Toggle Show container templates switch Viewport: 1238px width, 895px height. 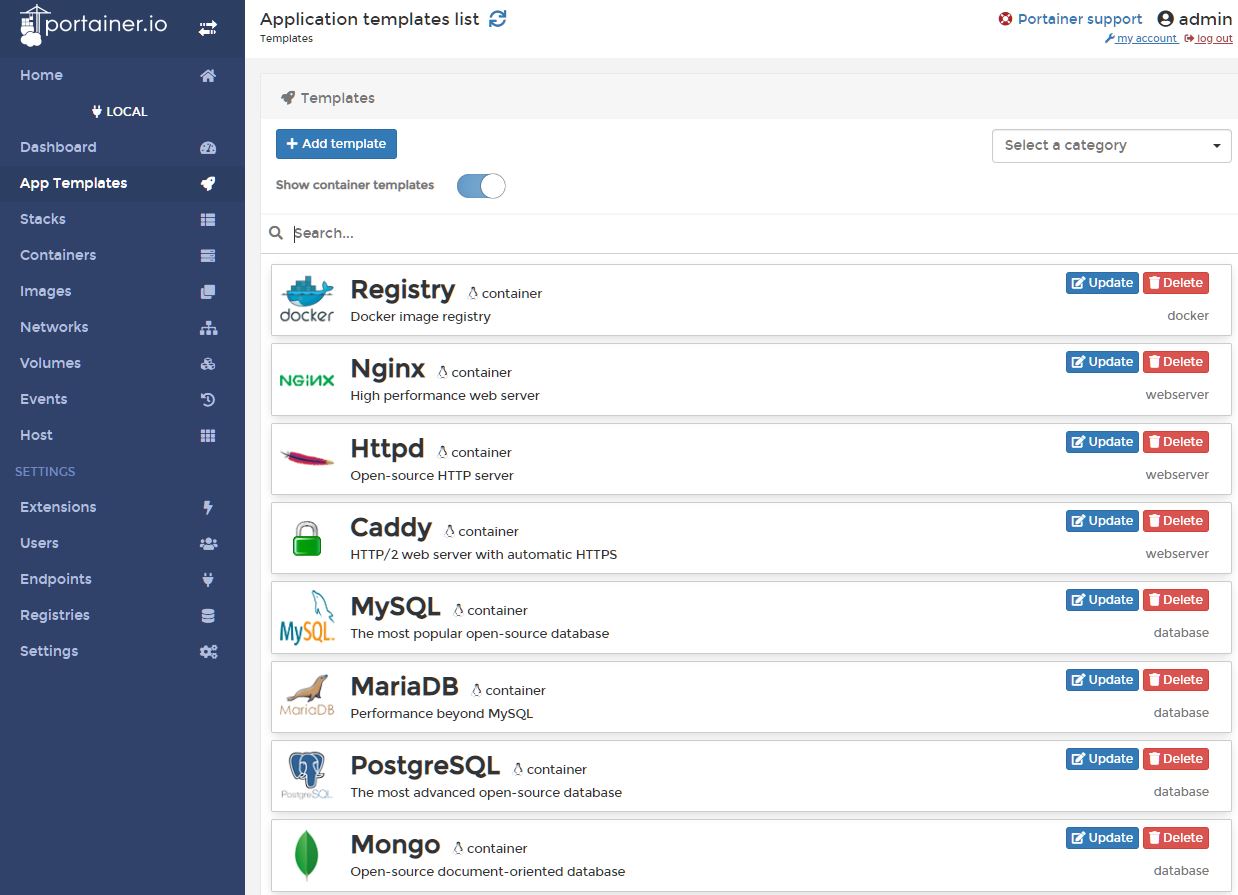click(x=481, y=186)
